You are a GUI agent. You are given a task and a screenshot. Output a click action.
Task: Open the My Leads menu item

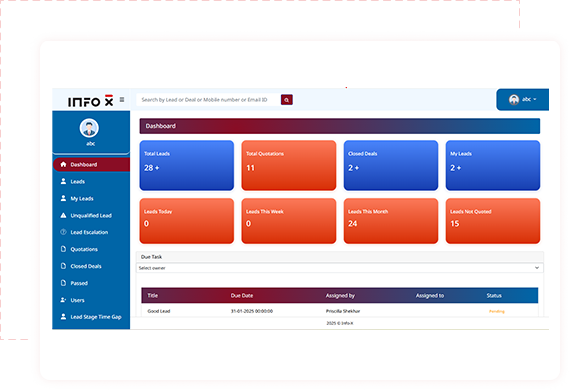point(82,198)
